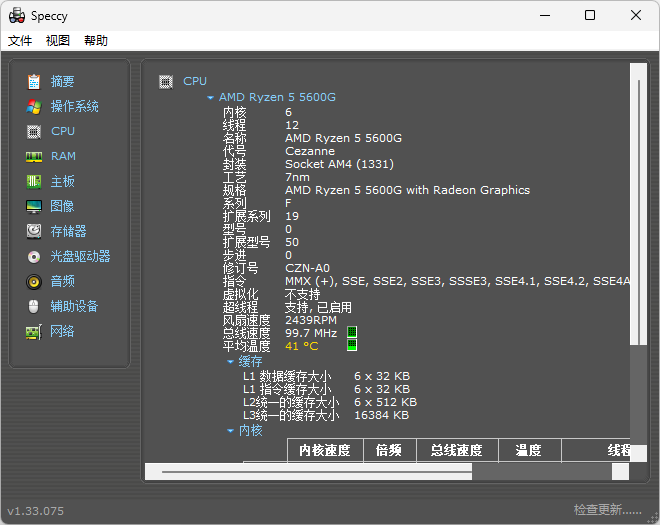Click the CPU chip icon in sidebar
Image resolution: width=660 pixels, height=525 pixels.
click(34, 132)
